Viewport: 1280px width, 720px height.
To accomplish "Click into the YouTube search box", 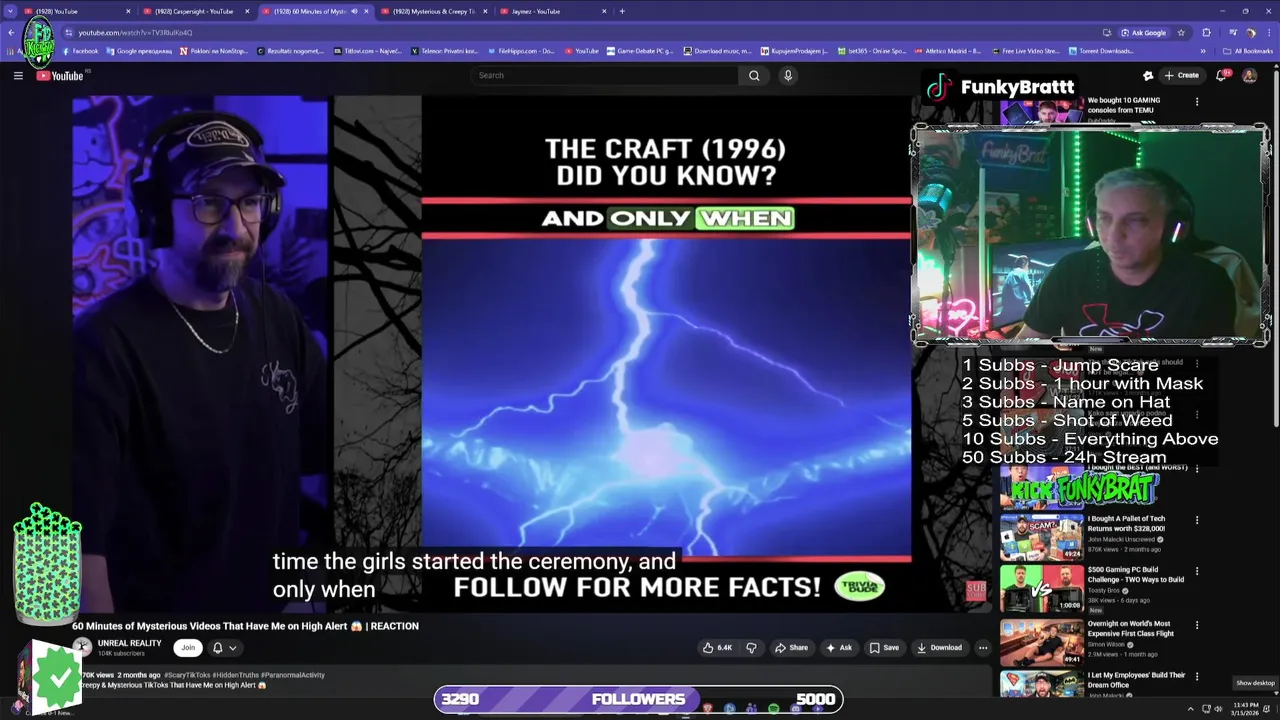I will coord(605,75).
